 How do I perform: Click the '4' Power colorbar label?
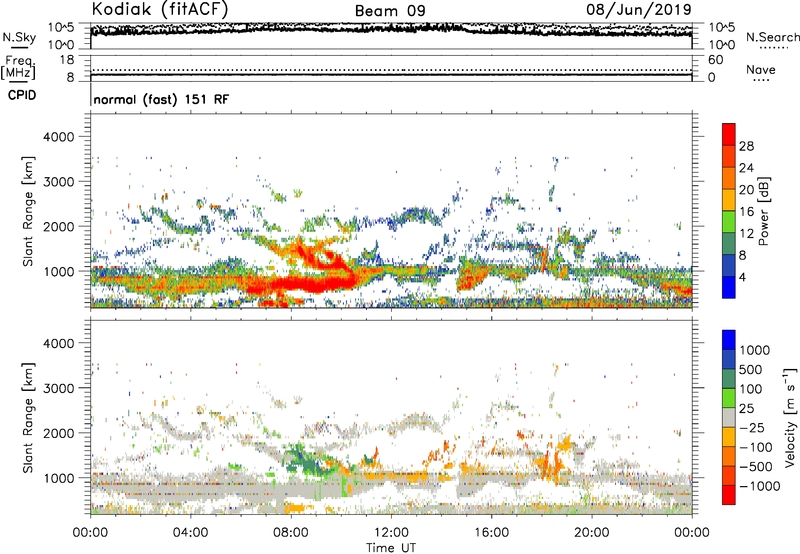[x=742, y=277]
